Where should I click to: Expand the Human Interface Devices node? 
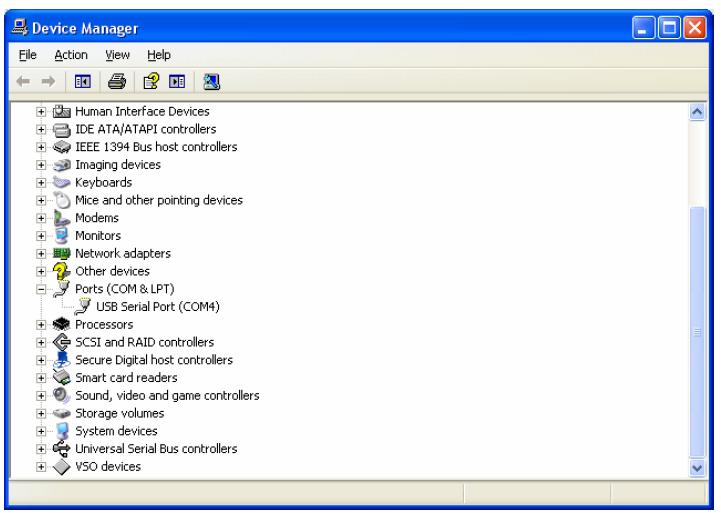(x=42, y=112)
